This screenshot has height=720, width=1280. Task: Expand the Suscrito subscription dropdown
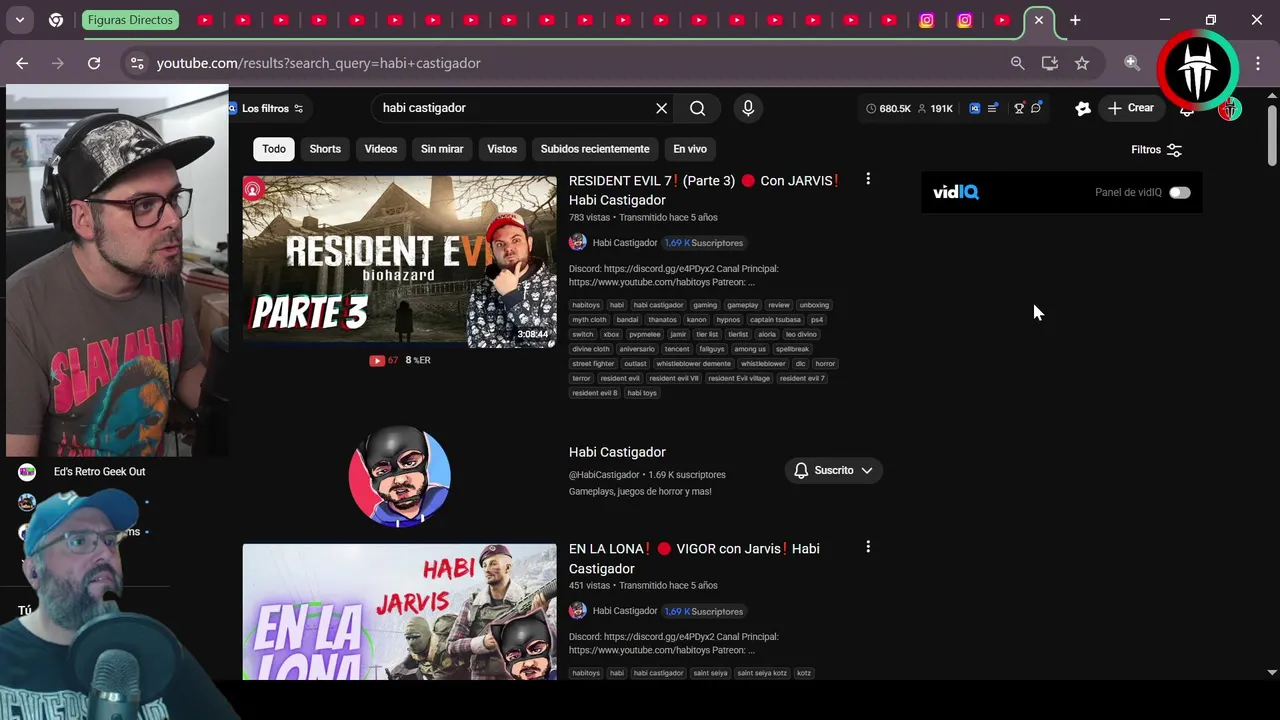(867, 470)
